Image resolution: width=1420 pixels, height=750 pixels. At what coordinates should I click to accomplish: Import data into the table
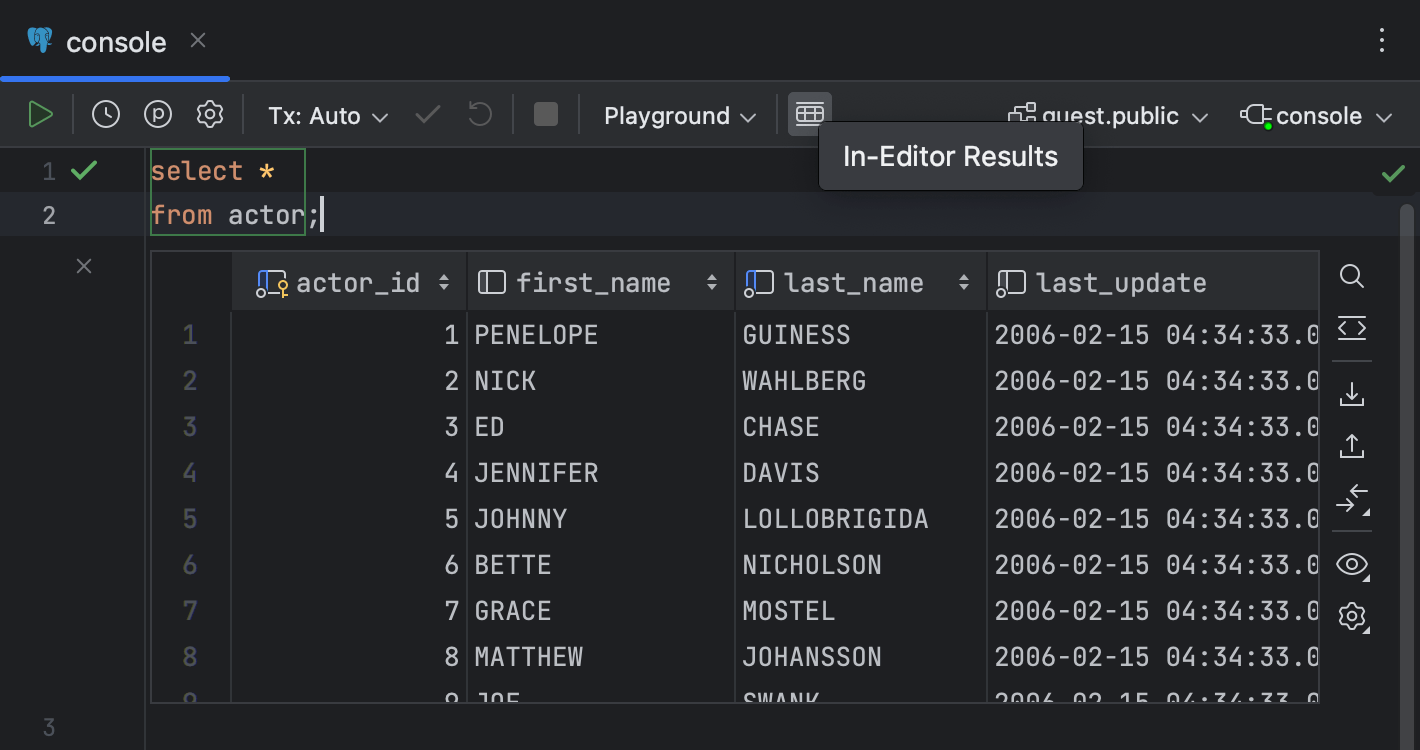[x=1352, y=445]
